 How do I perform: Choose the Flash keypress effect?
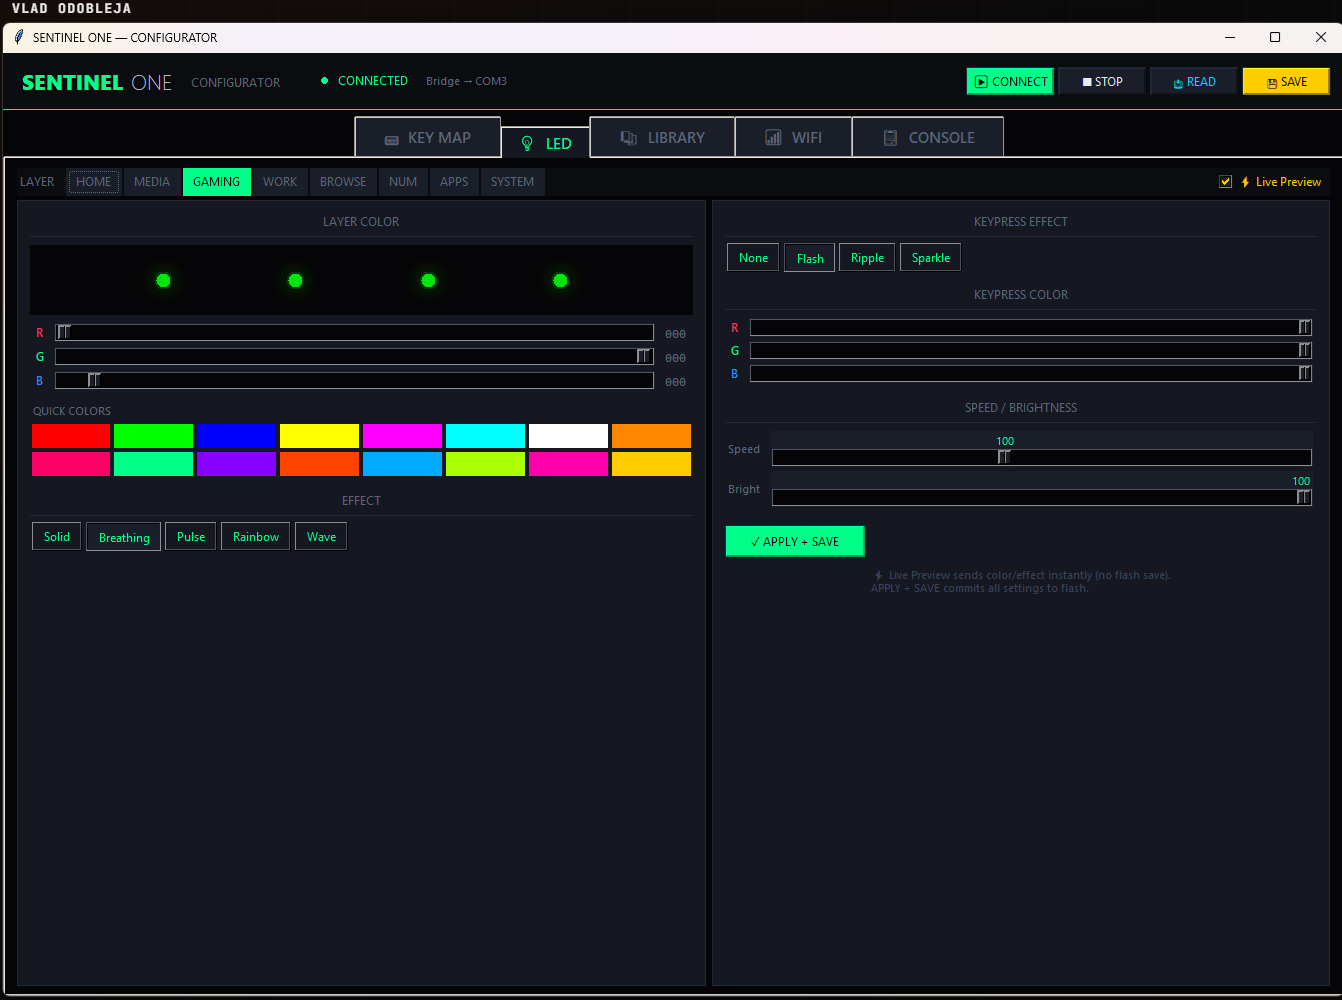click(810, 258)
